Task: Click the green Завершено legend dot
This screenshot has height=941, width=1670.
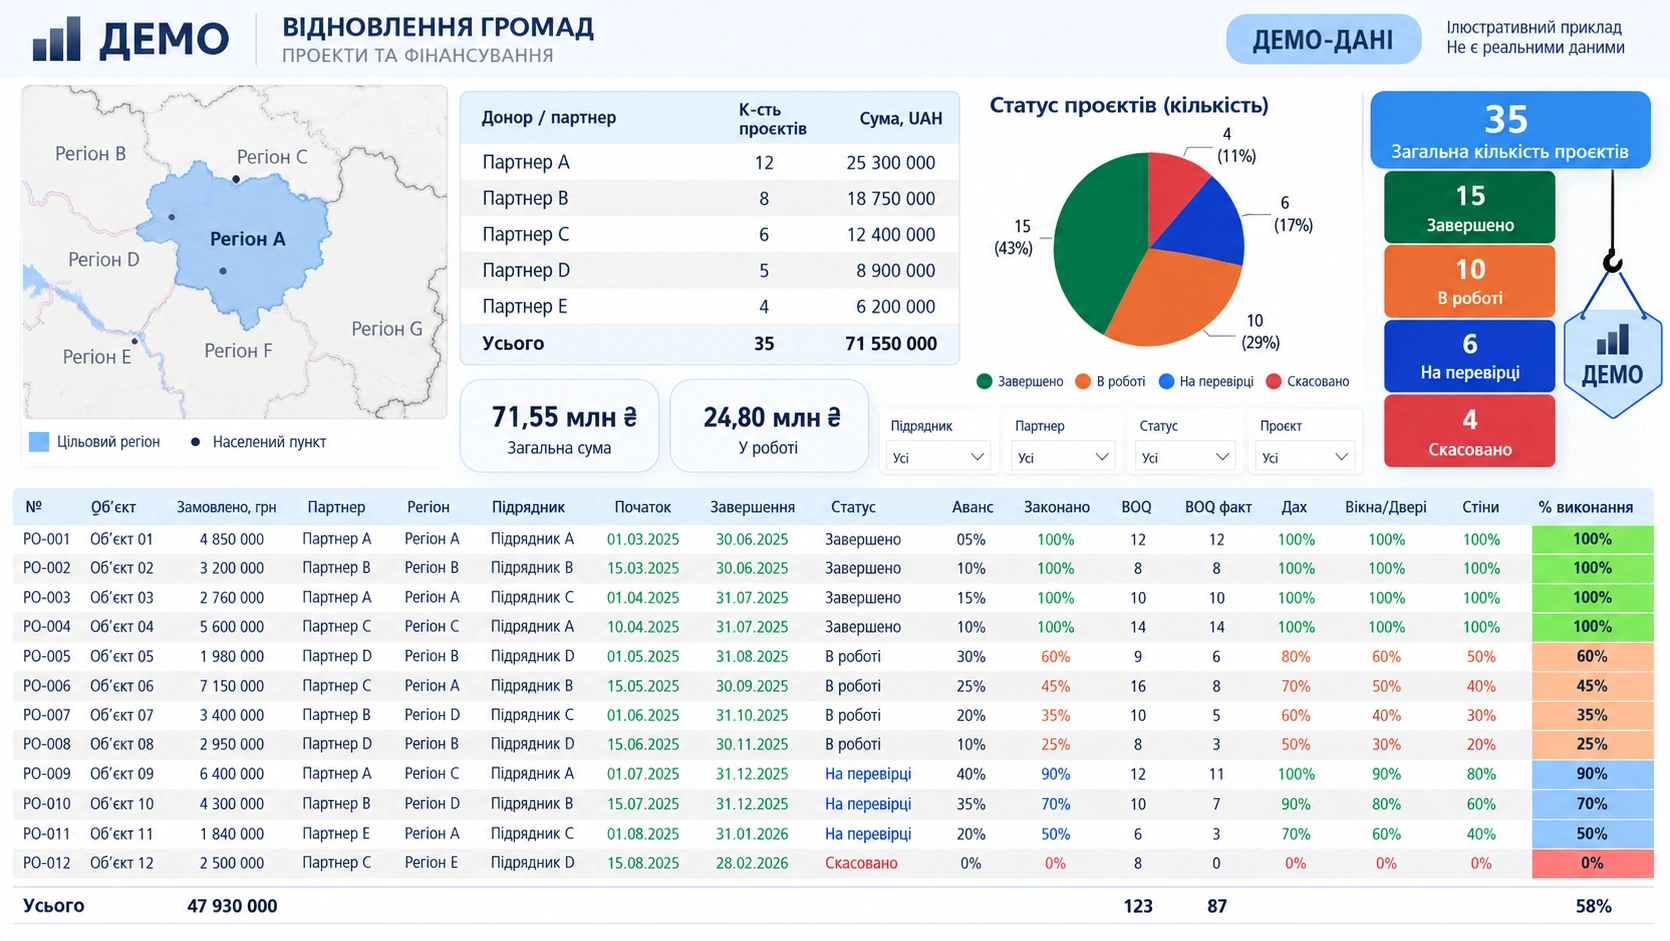Action: click(x=984, y=381)
